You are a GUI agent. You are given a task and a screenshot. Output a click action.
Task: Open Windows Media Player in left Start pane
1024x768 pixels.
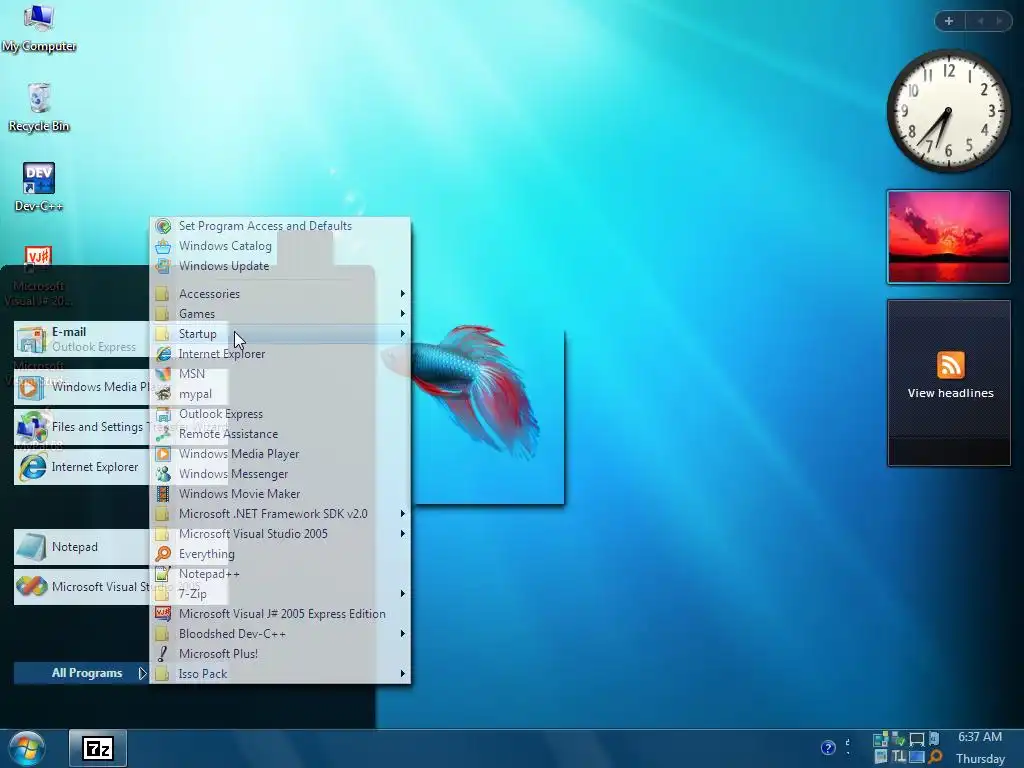[x=82, y=387]
